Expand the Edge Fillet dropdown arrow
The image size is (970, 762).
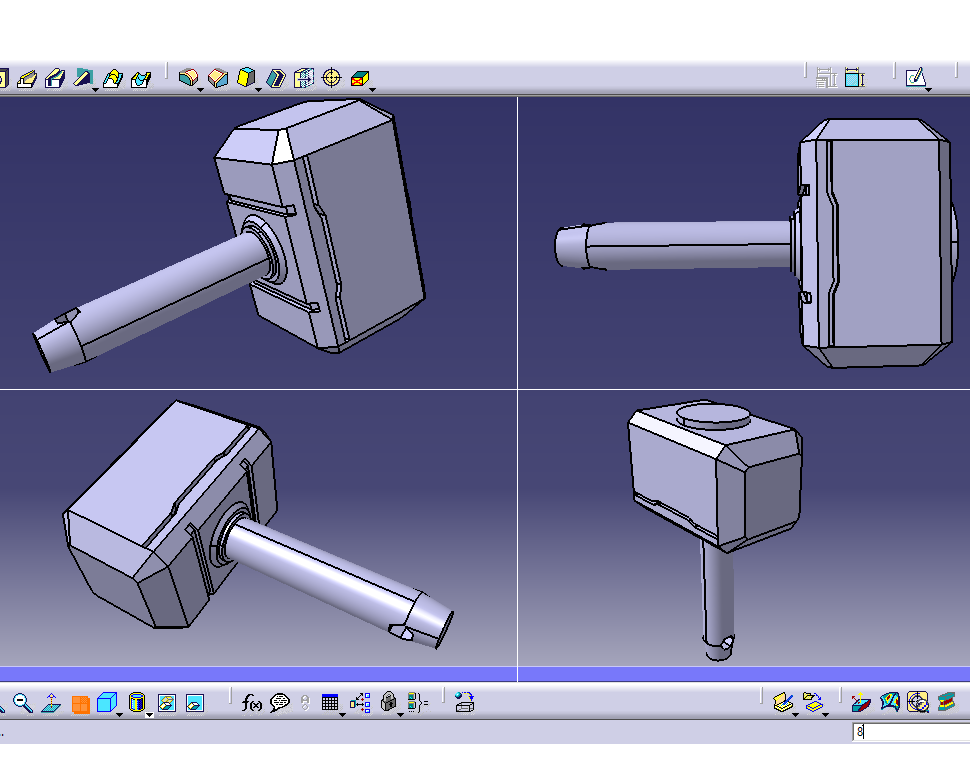200,90
